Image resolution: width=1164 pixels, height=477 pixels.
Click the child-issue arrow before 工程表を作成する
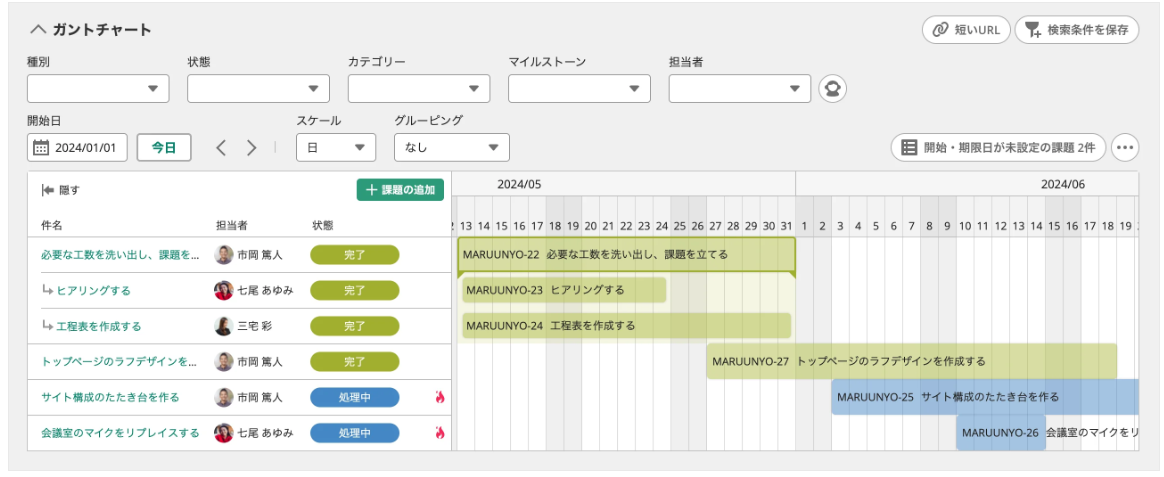(x=48, y=326)
